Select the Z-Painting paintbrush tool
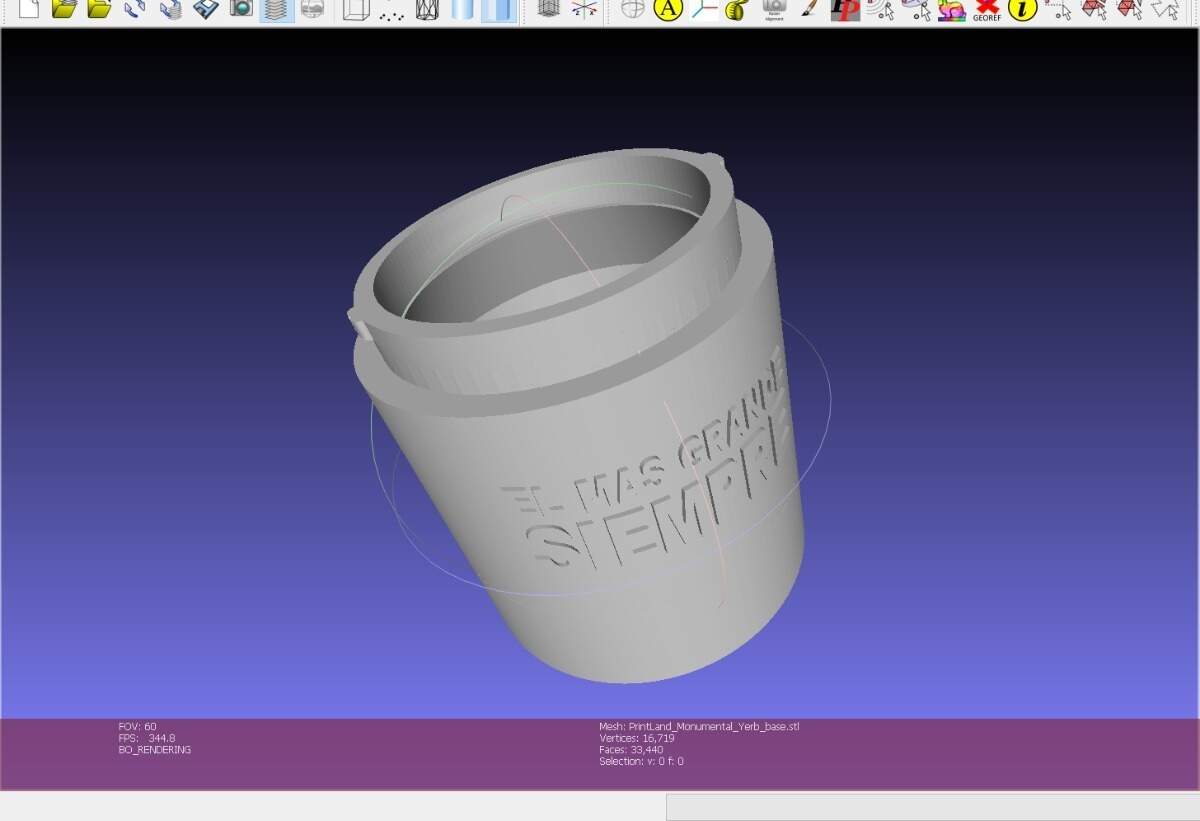1200x821 pixels. point(809,9)
